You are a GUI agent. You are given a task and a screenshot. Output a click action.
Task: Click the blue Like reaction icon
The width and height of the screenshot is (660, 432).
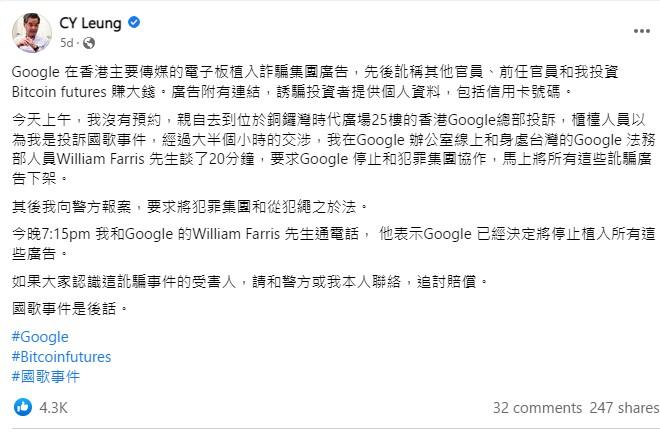click(x=21, y=407)
